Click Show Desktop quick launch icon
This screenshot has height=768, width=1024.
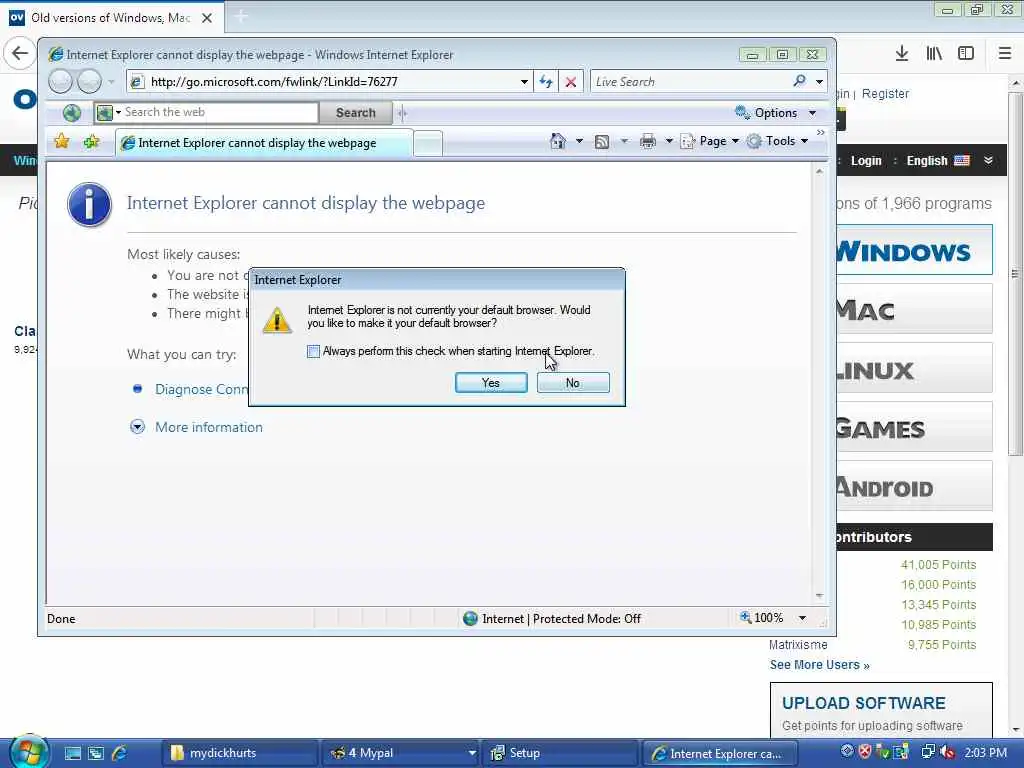[72, 753]
